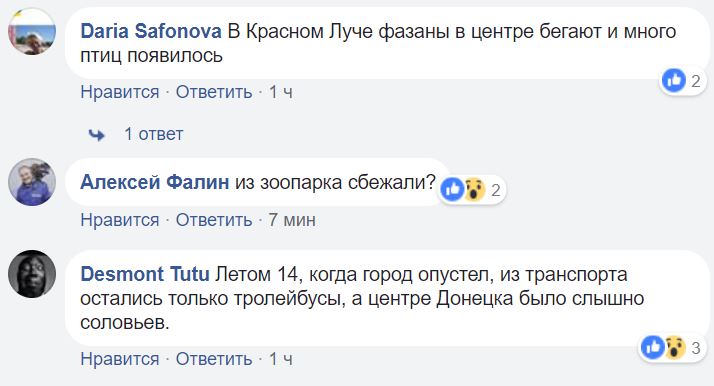Screen dimensions: 714x386
Task: Like Desmont Tutu's comment via 'Нравится'
Action: pyautogui.click(x=120, y=359)
